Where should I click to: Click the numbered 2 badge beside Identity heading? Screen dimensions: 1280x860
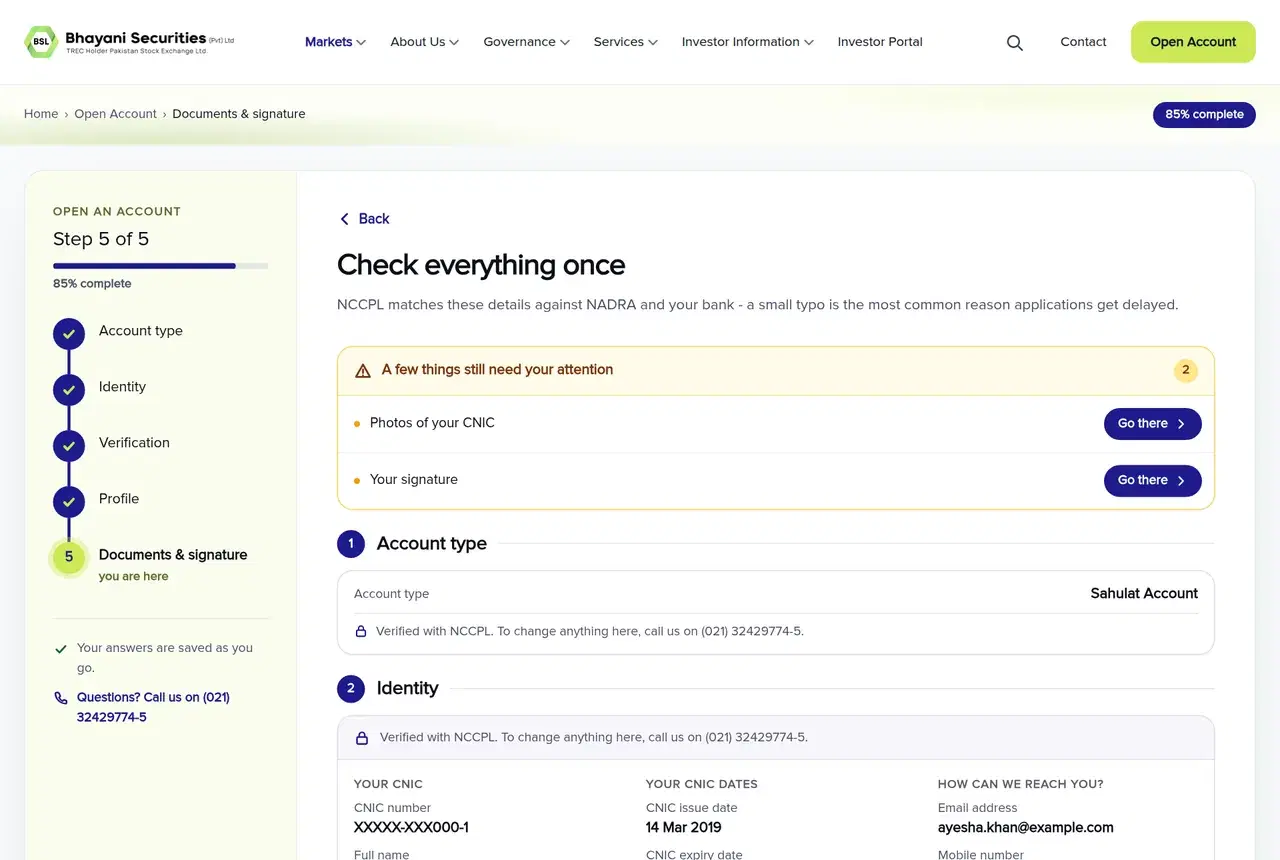pos(351,689)
